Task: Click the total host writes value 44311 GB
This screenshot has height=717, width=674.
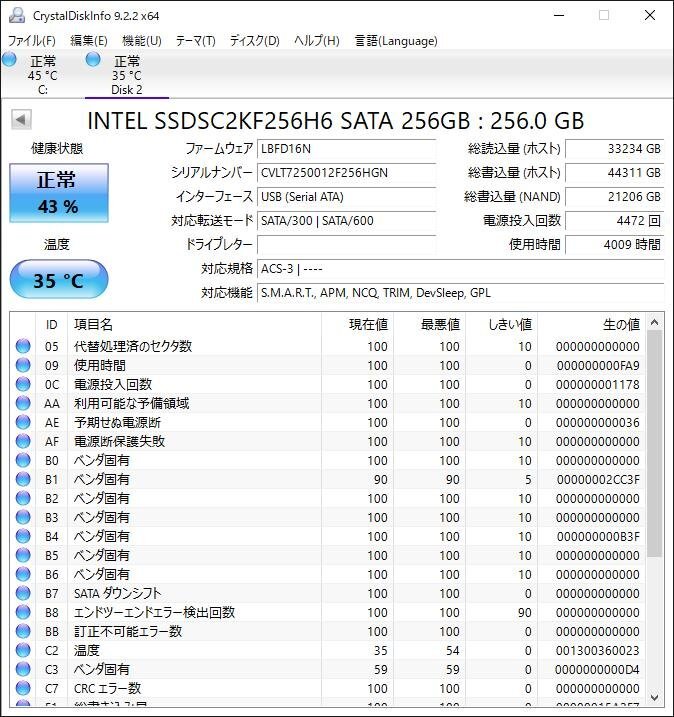Action: click(x=615, y=173)
